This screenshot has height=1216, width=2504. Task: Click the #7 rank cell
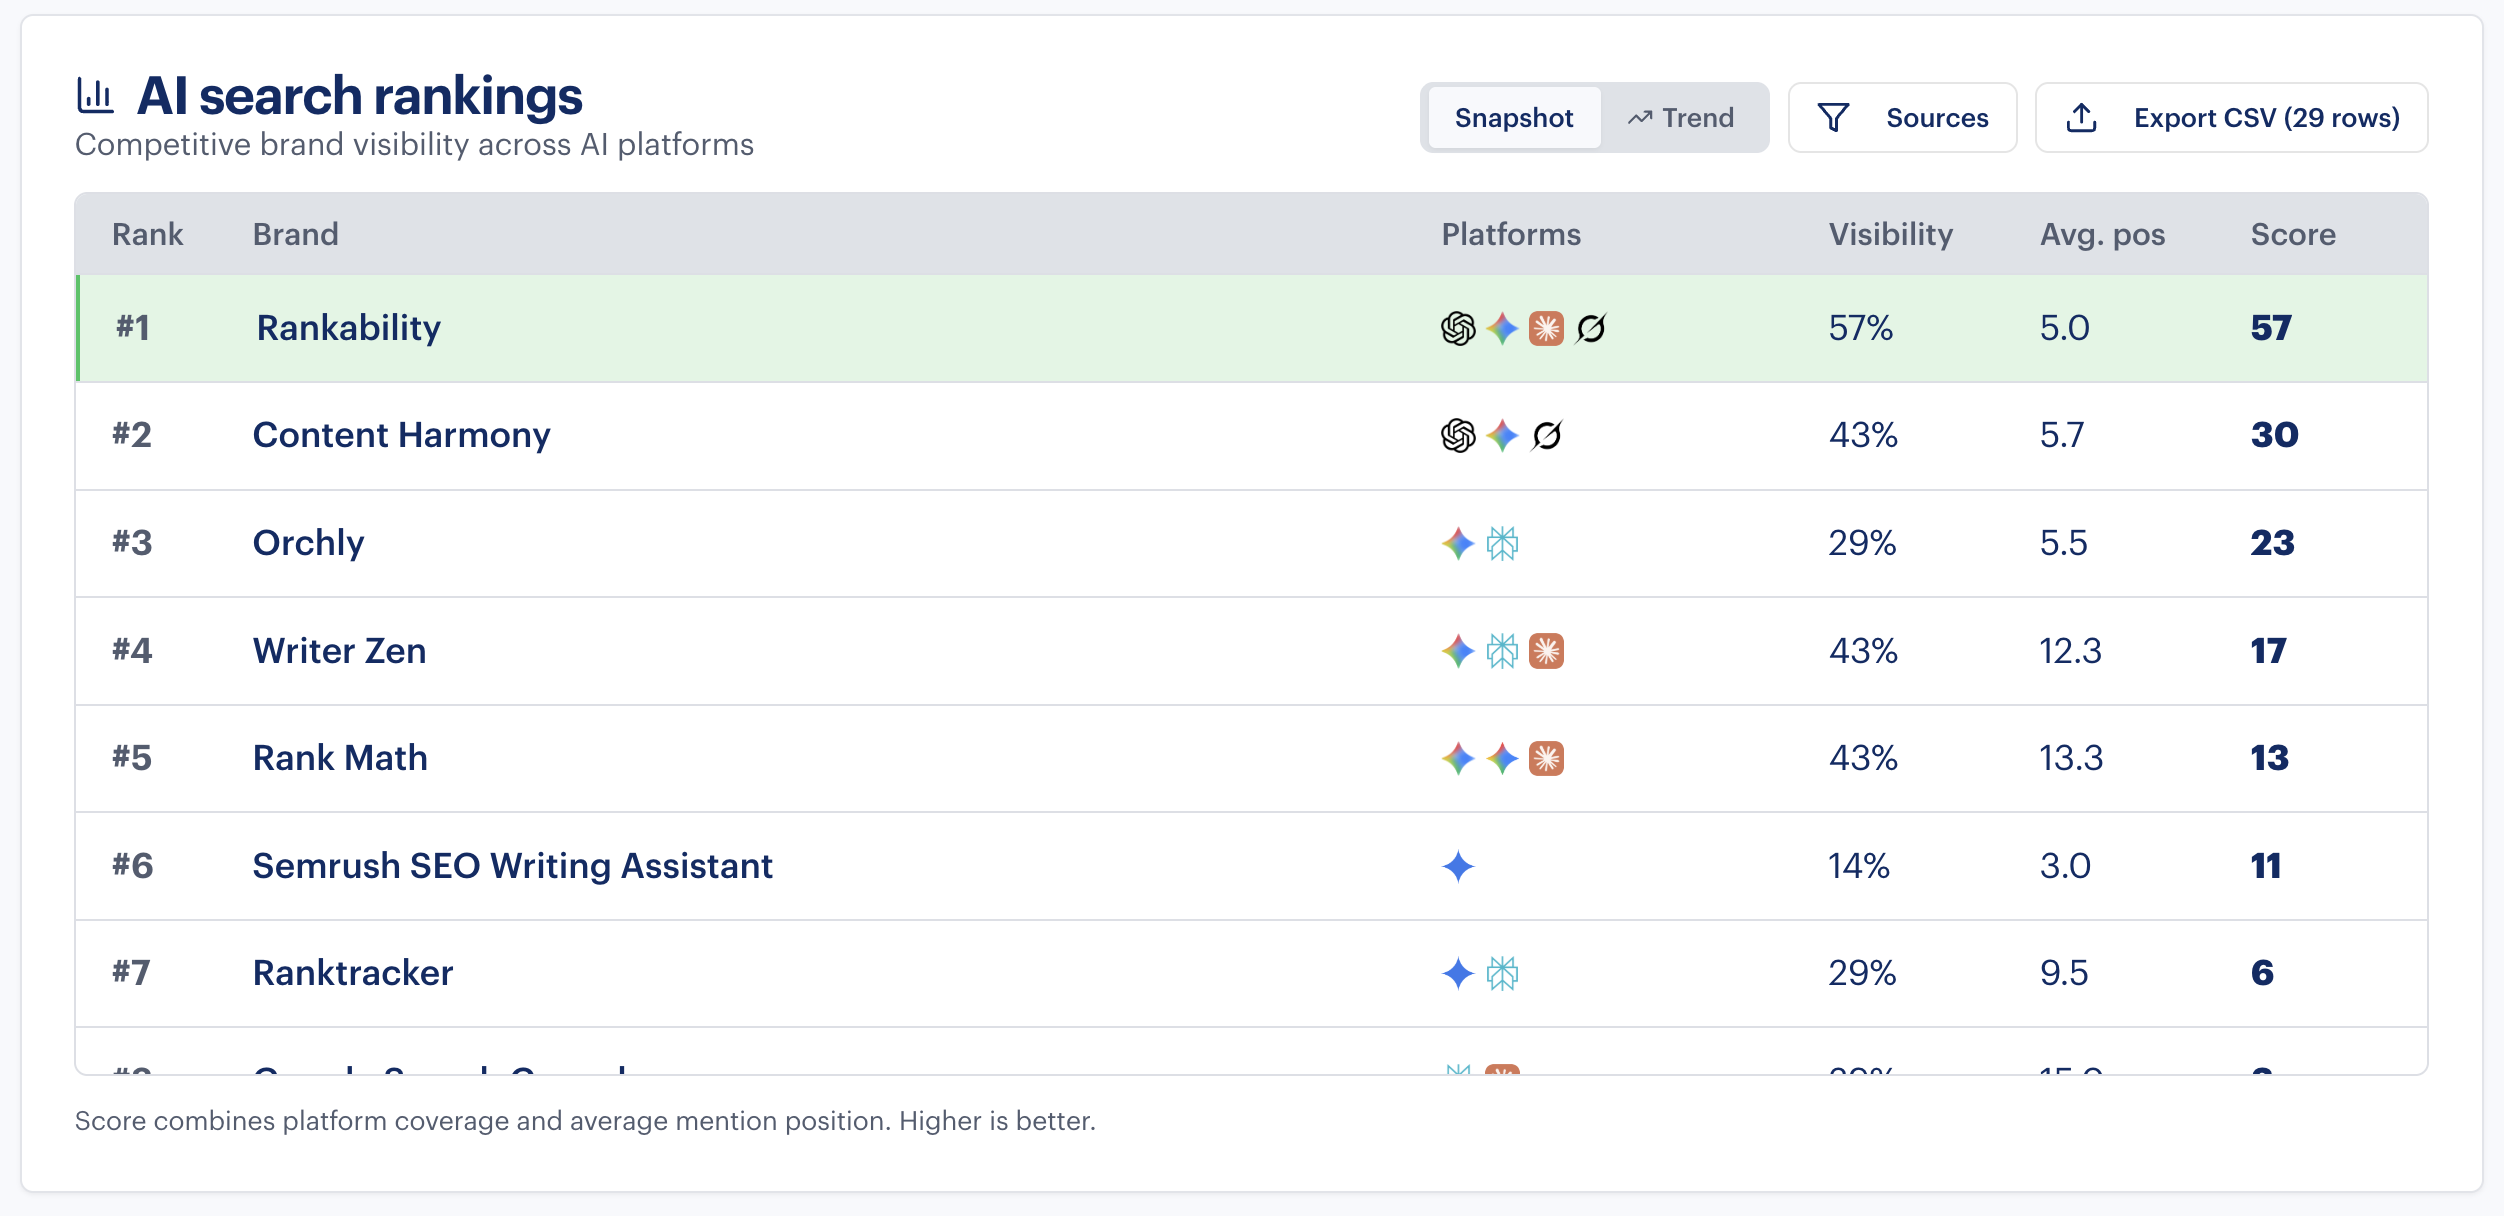[132, 973]
